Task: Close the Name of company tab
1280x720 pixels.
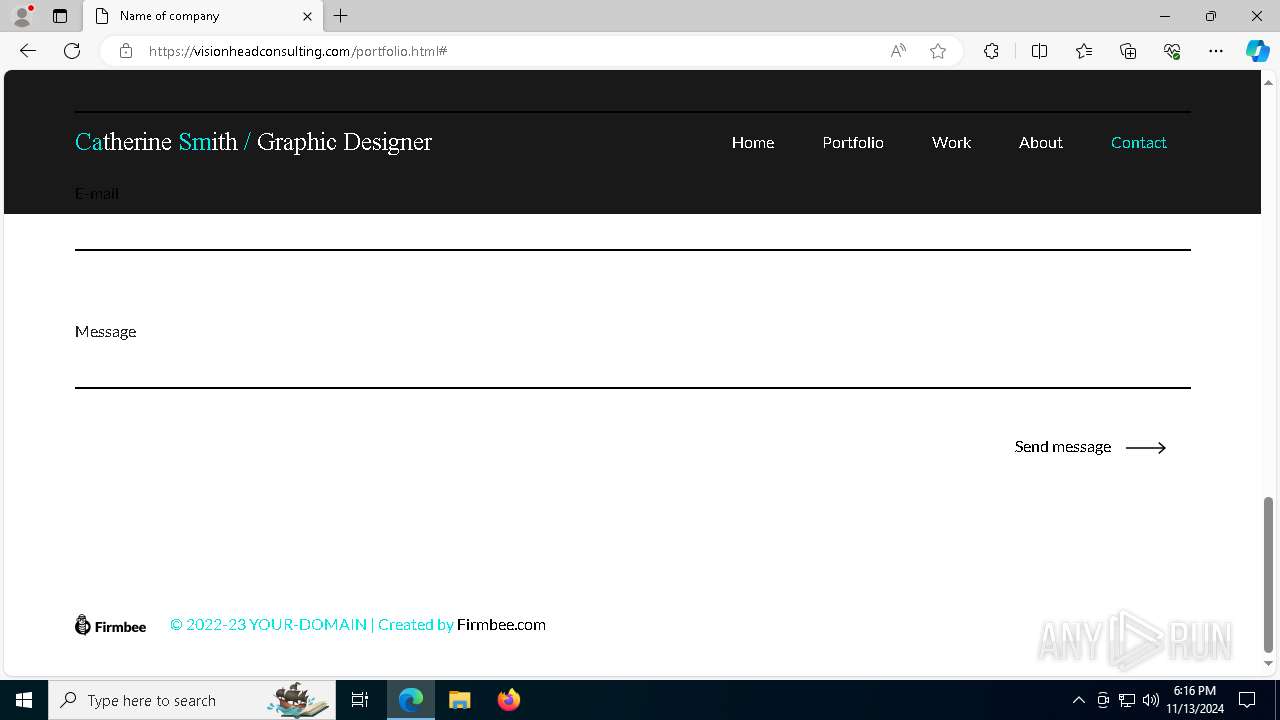Action: 307,16
